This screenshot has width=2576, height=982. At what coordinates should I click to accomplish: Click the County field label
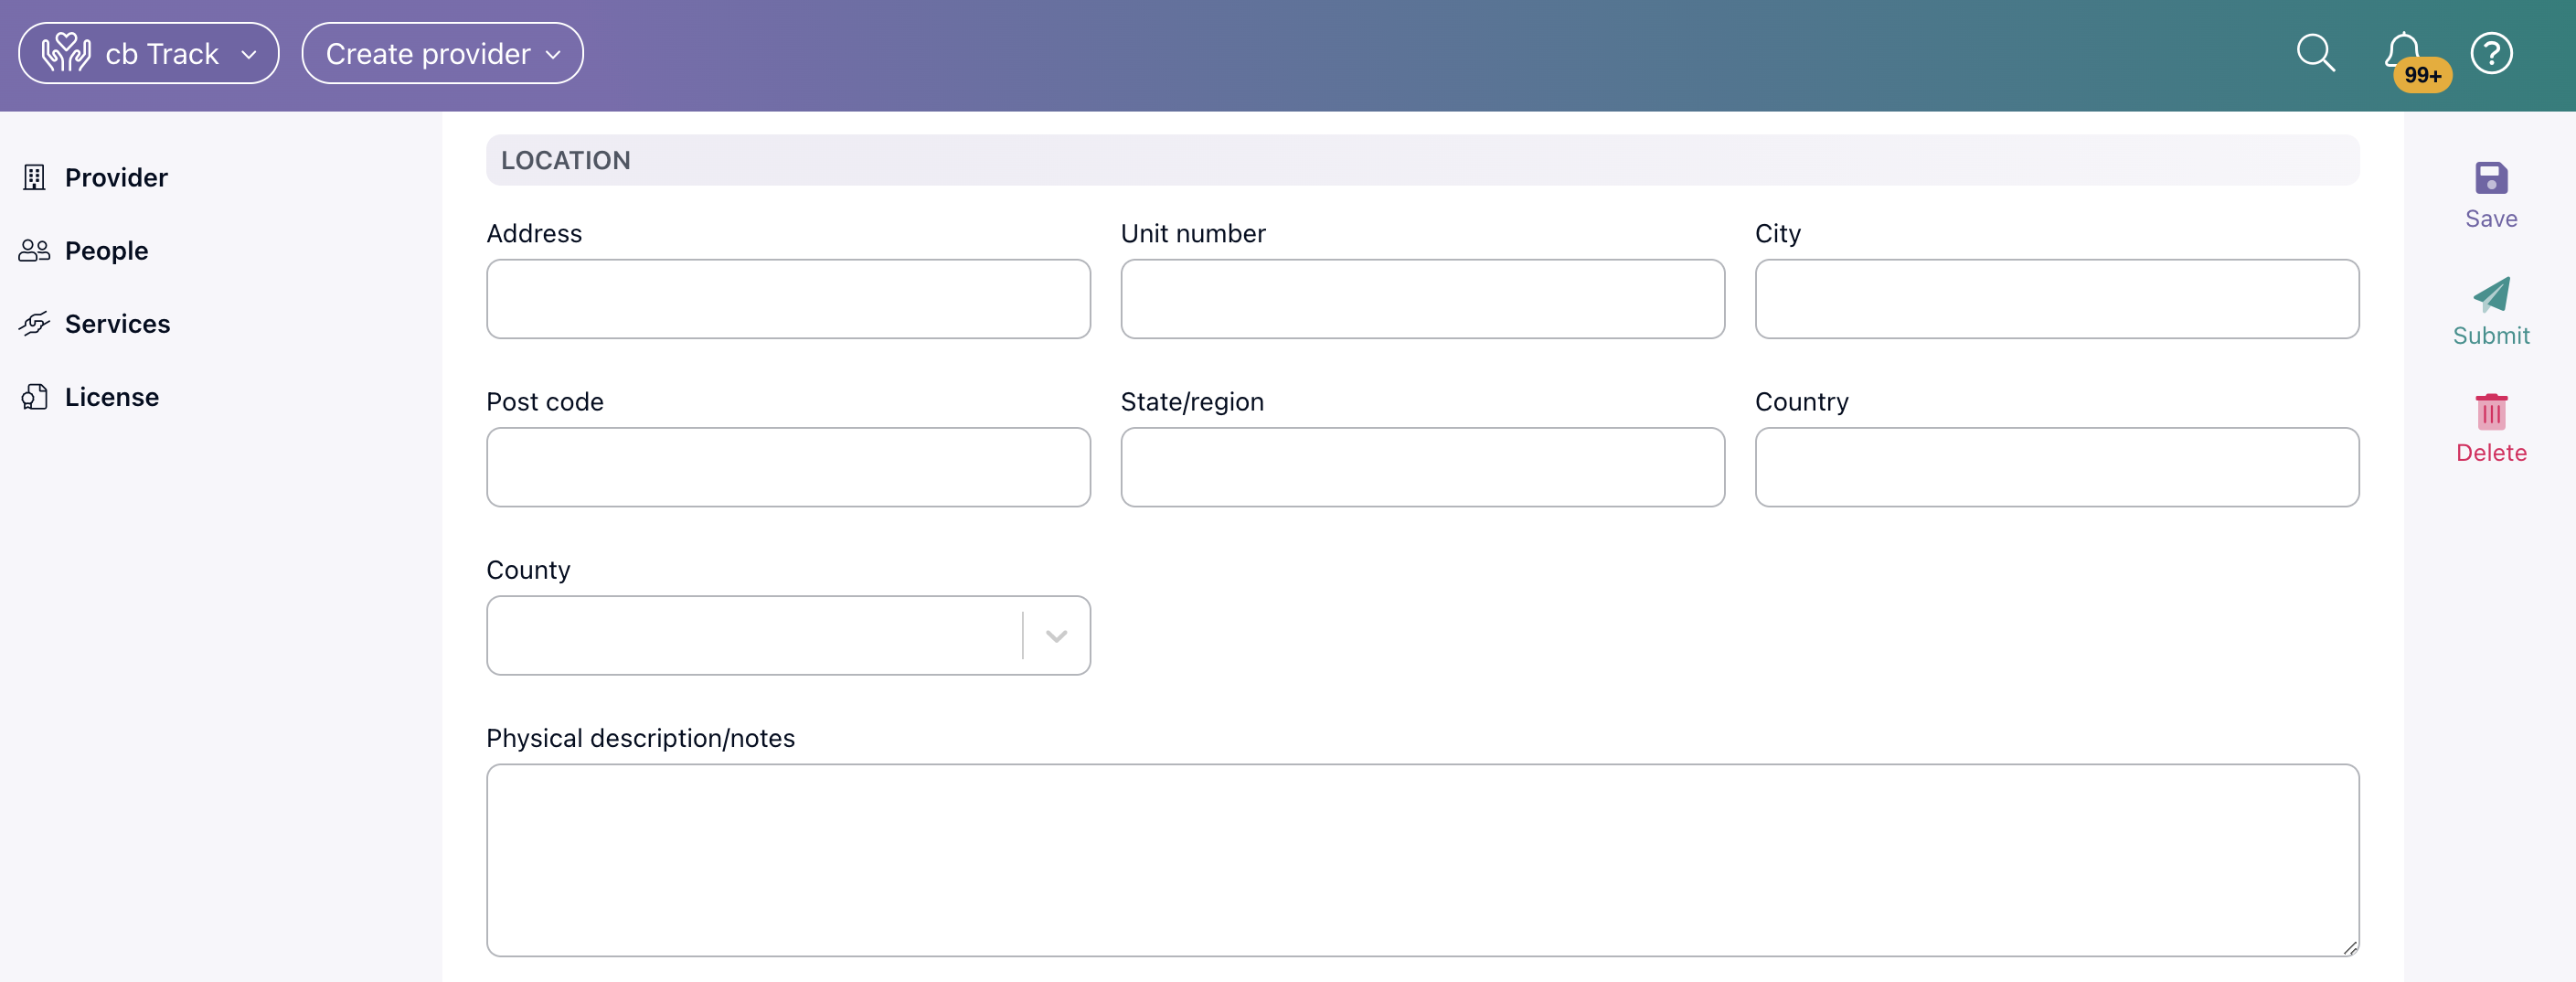click(528, 569)
